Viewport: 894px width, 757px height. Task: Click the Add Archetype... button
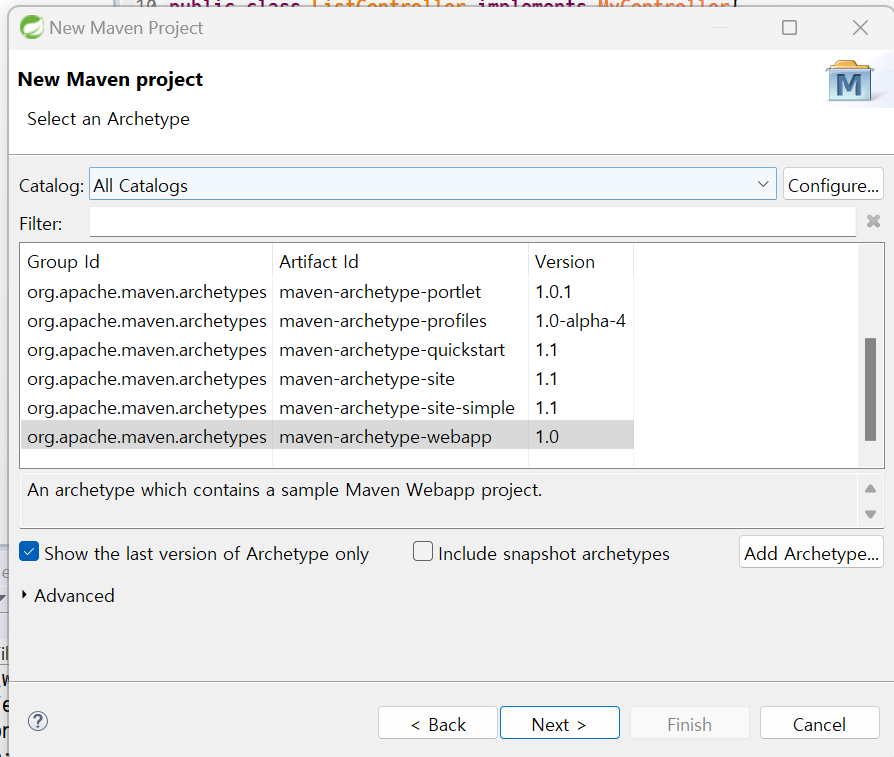pos(811,552)
